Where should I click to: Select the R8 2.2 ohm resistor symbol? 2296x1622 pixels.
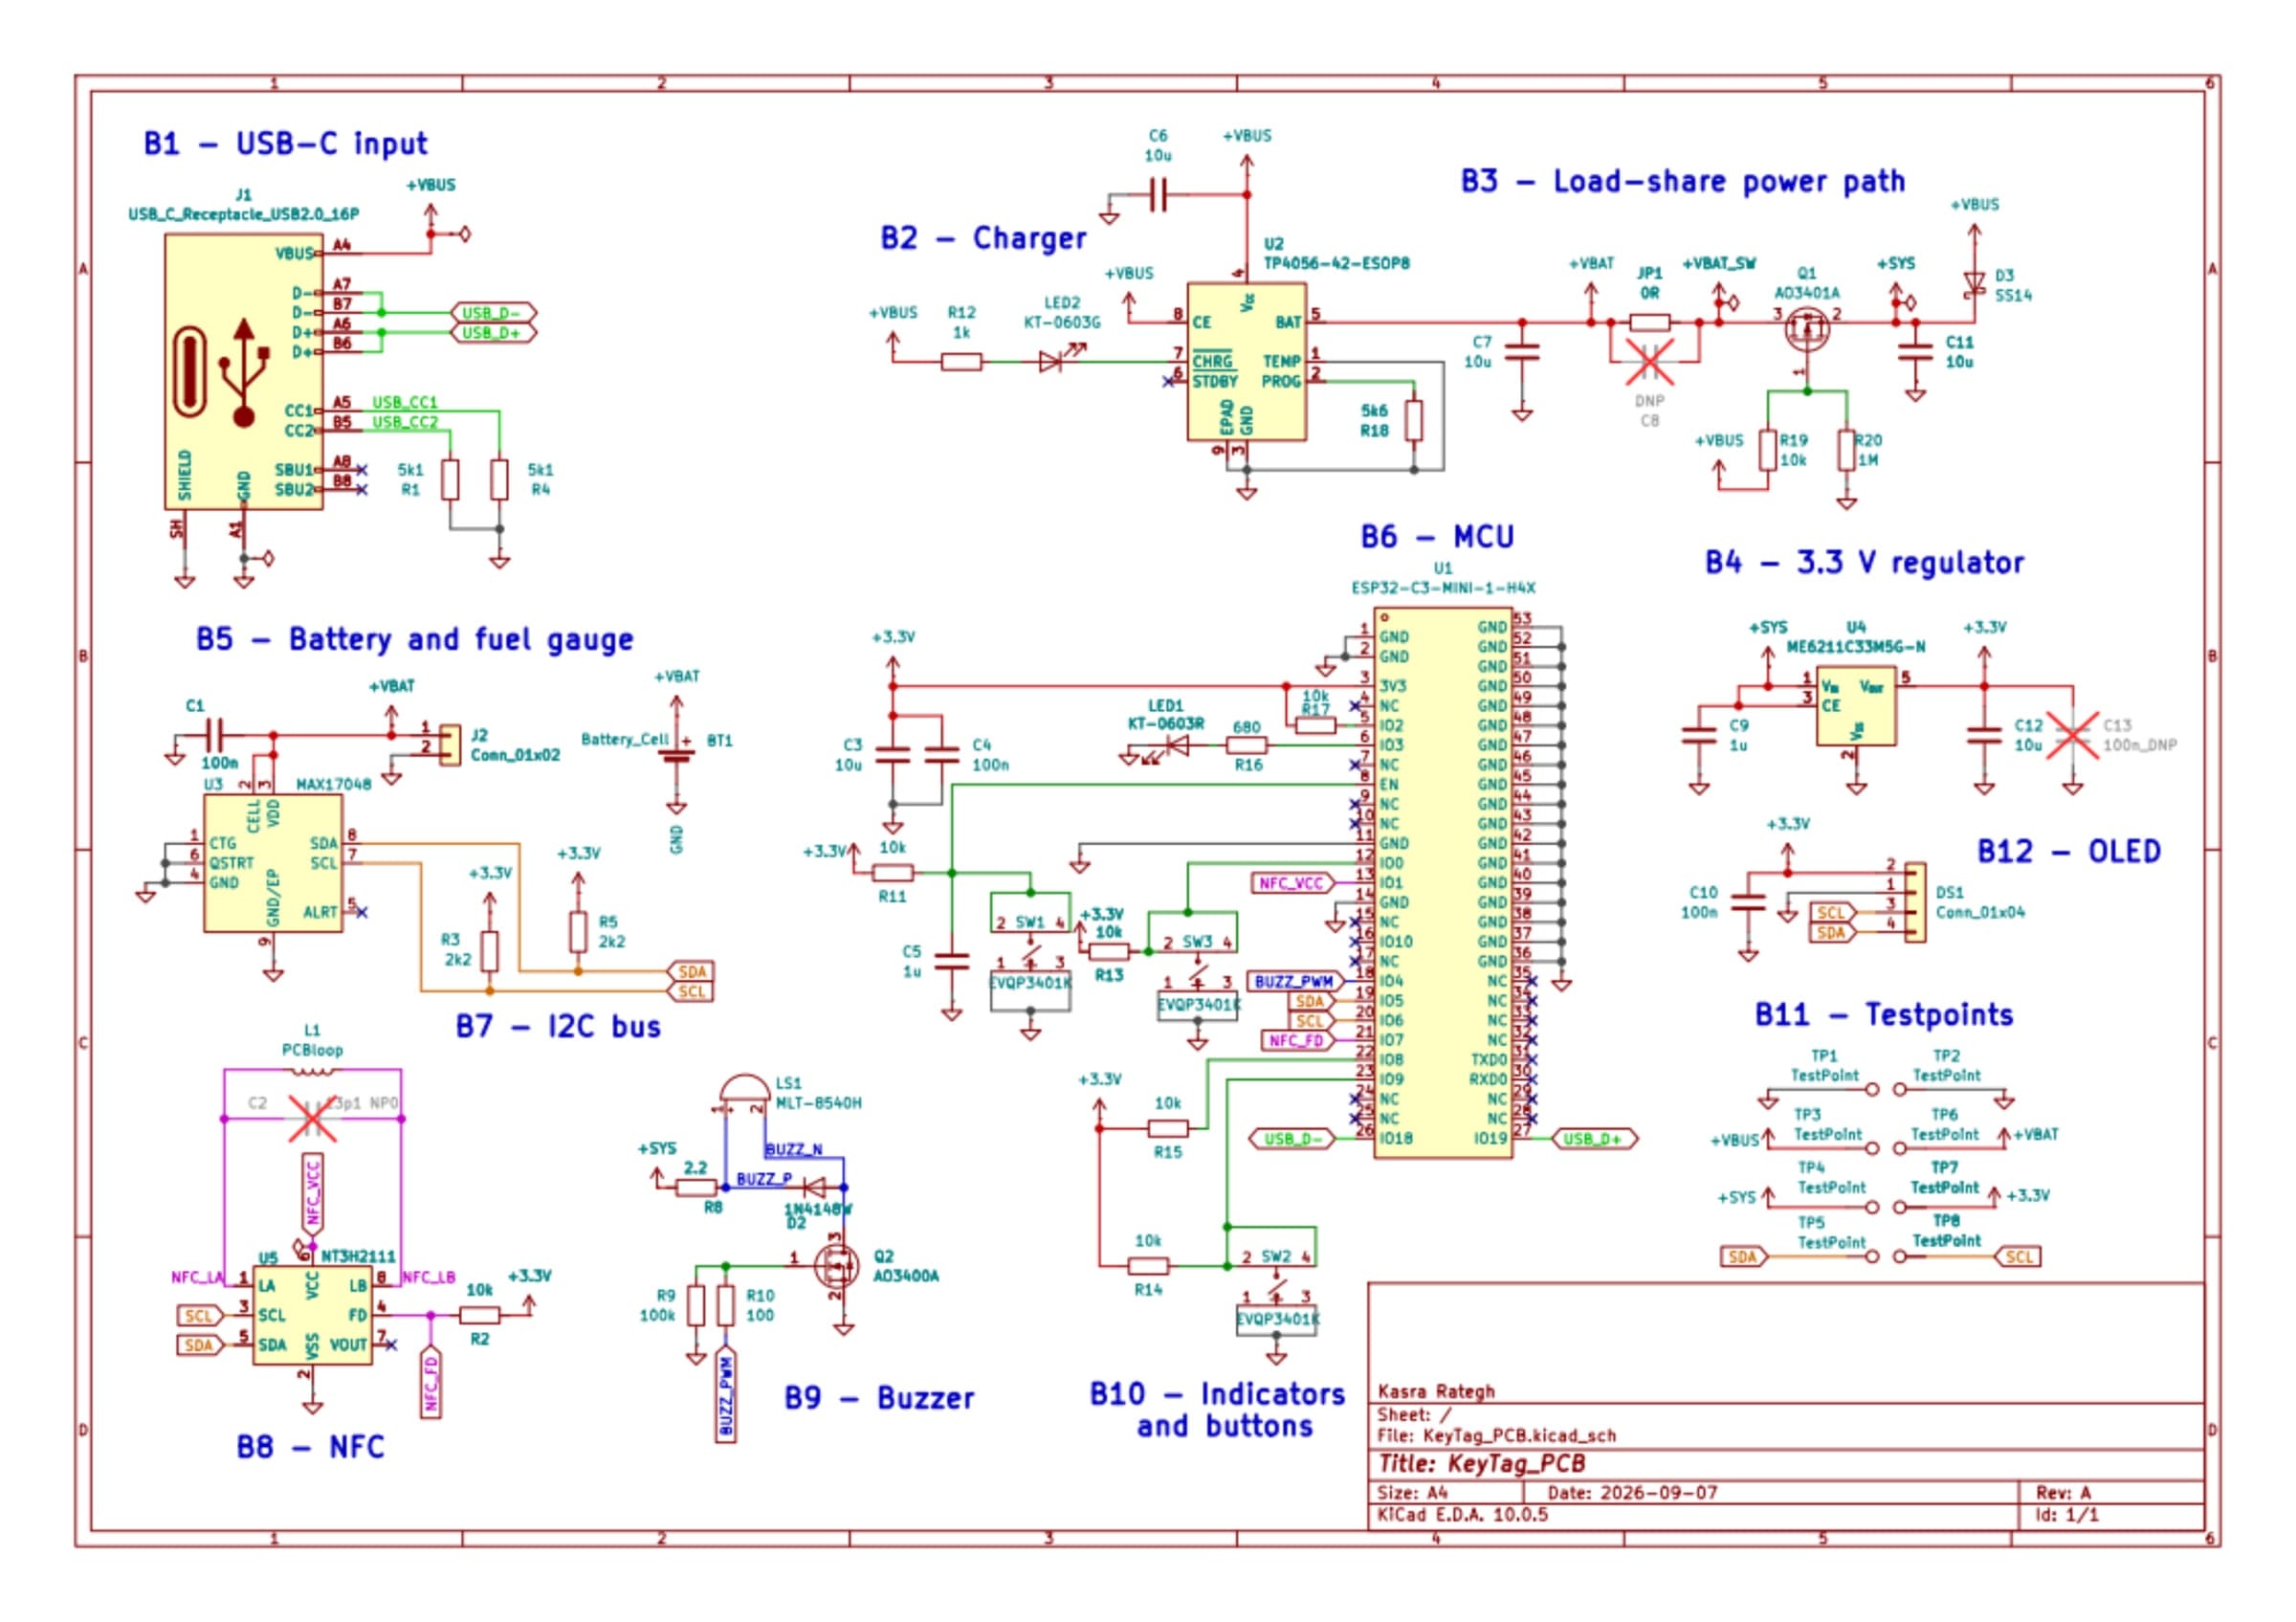click(696, 1188)
